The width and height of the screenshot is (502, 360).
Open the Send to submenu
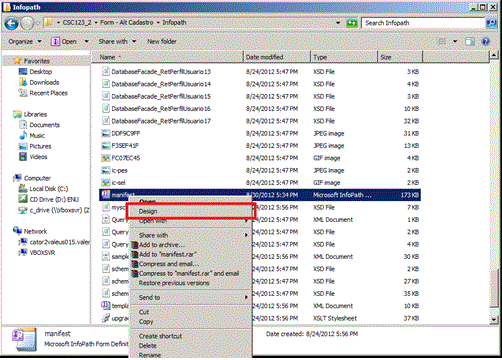click(x=190, y=297)
